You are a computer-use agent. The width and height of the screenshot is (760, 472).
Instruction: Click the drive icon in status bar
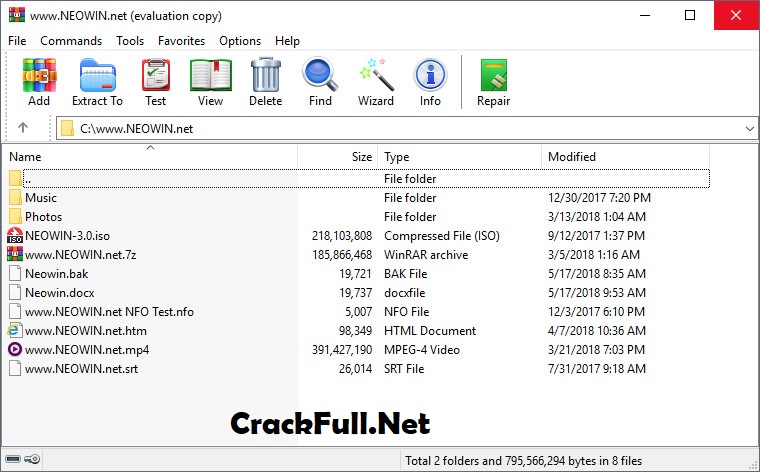click(13, 459)
